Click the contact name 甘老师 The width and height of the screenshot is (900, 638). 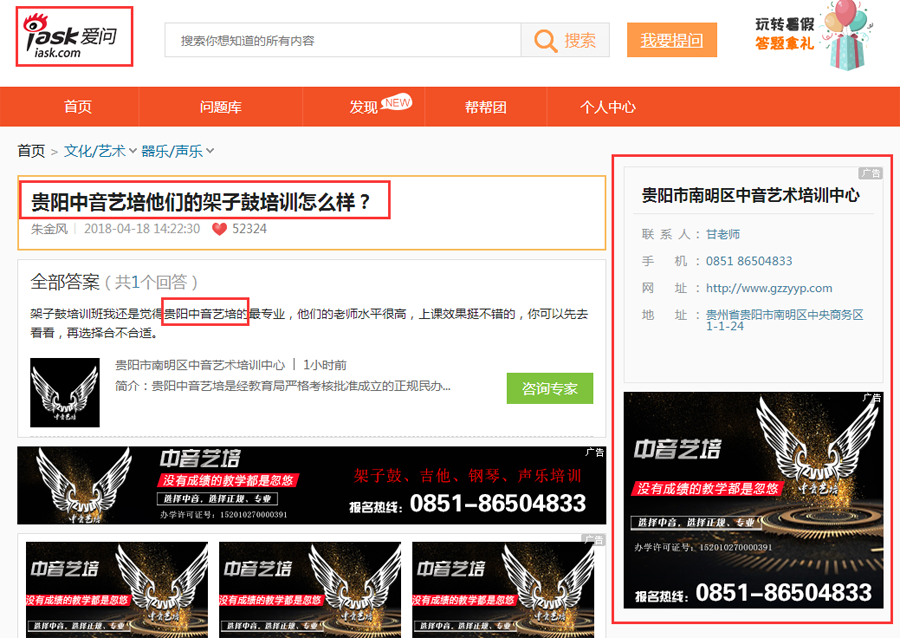pos(723,234)
